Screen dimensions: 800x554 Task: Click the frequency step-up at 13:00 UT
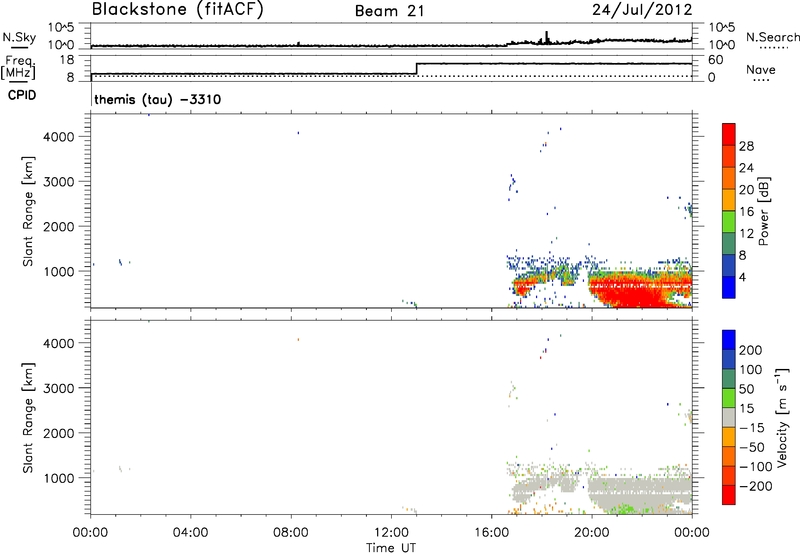(417, 69)
